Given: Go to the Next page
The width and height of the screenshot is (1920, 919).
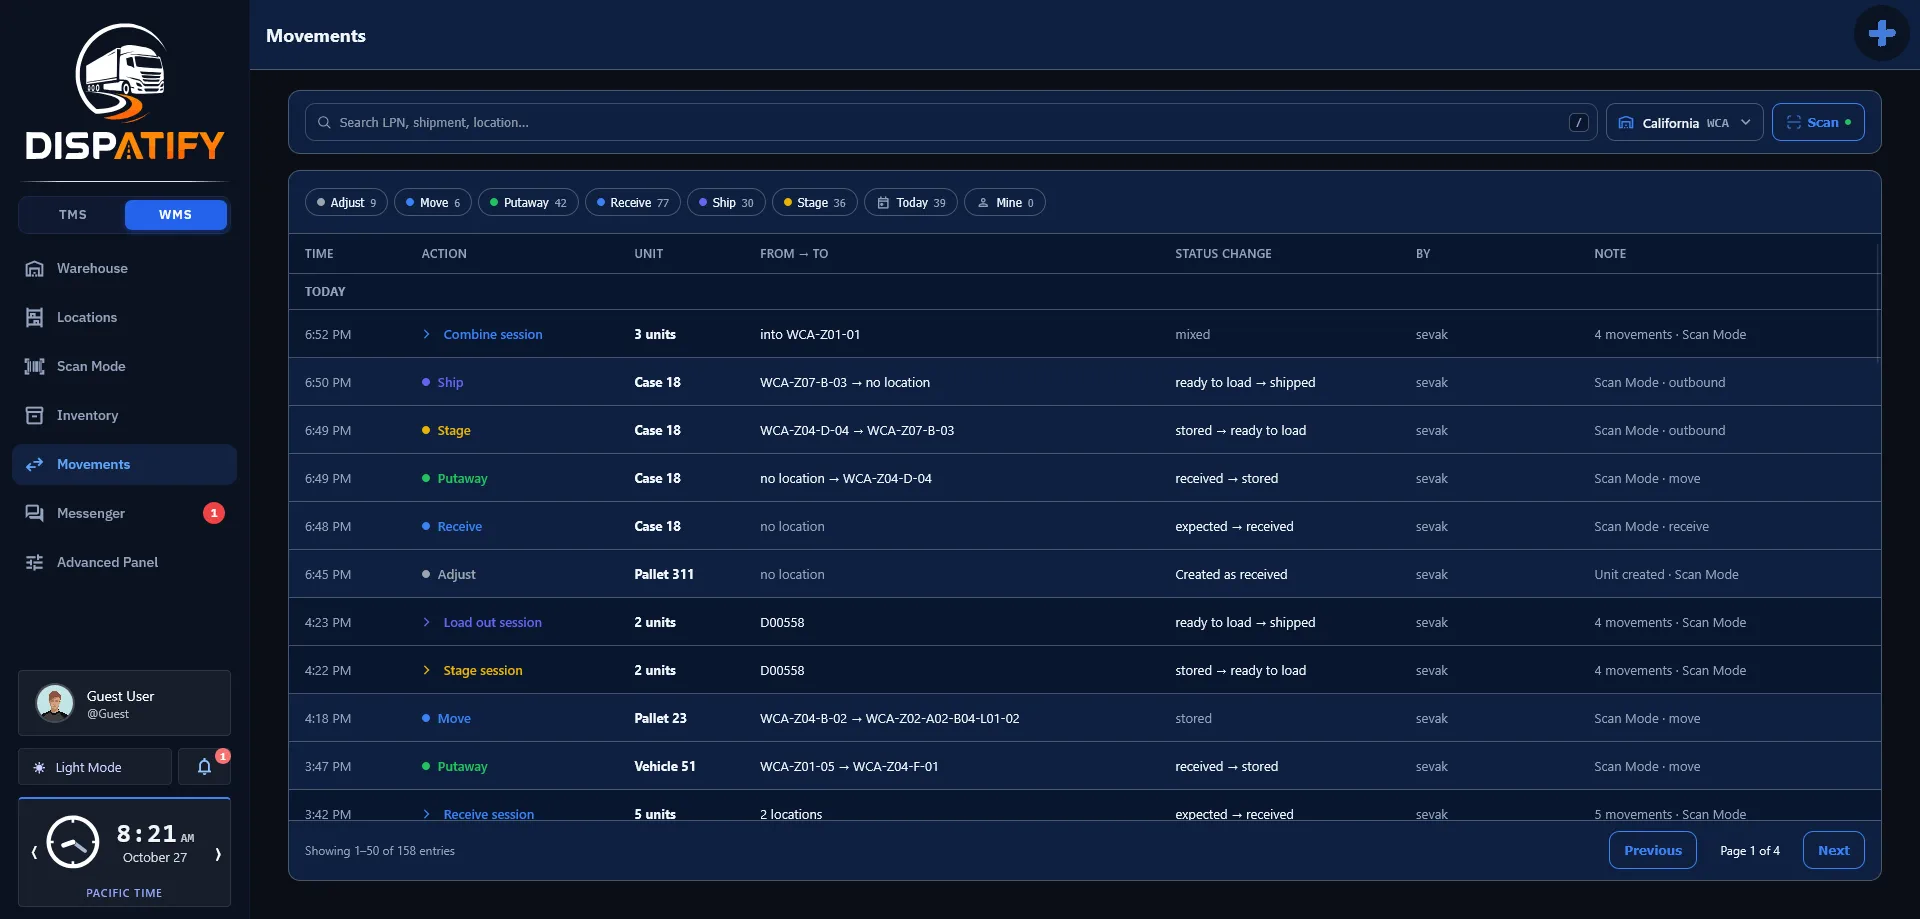Looking at the screenshot, I should coord(1833,850).
